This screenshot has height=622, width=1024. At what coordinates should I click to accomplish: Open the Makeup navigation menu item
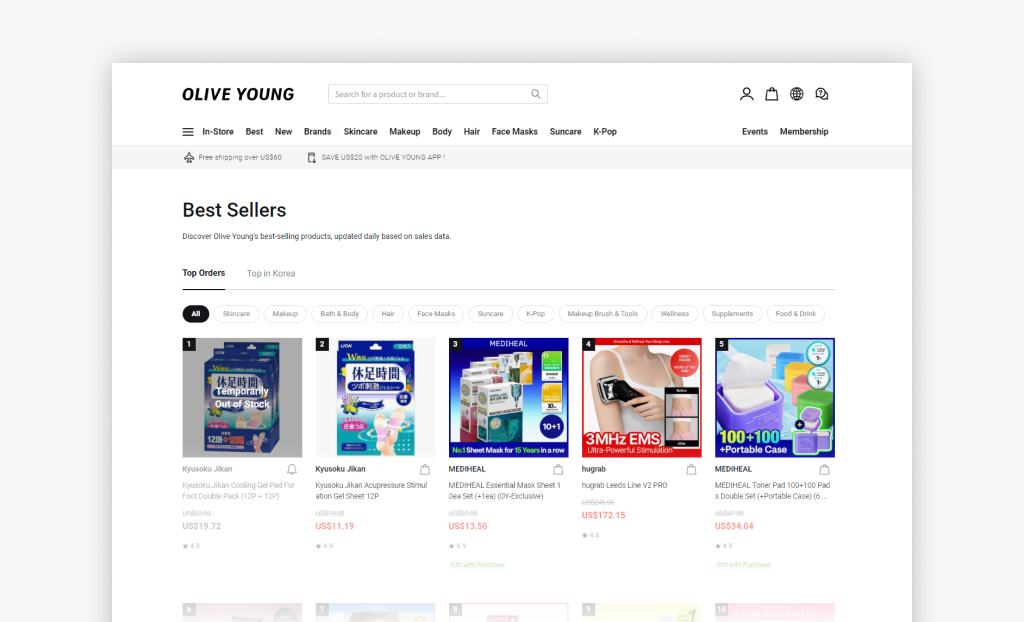(x=405, y=131)
